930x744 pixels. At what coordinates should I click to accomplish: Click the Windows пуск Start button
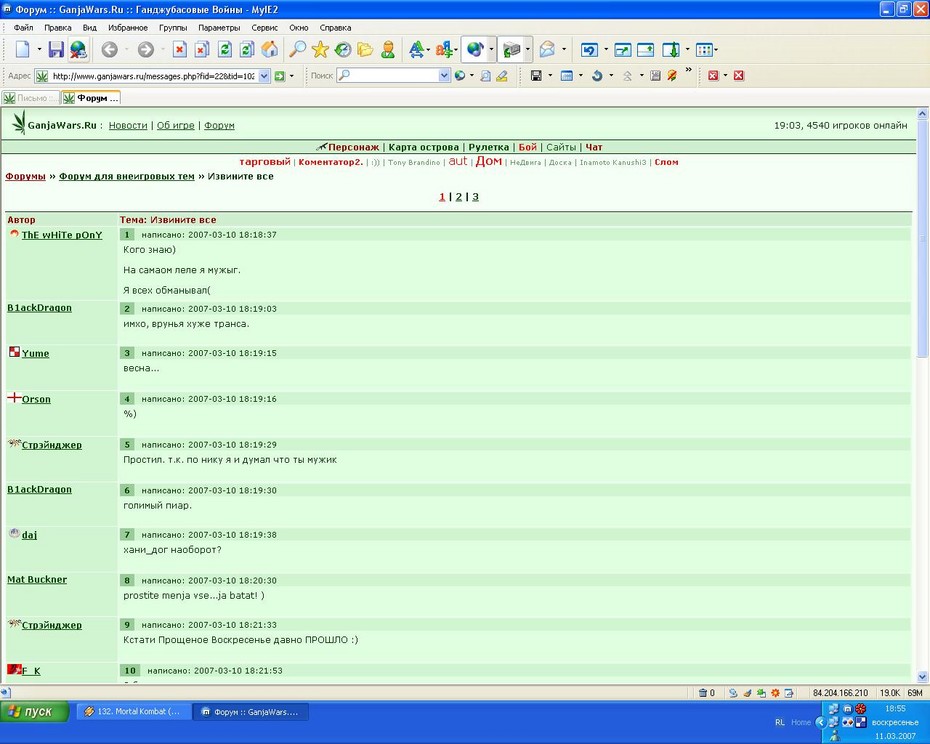pos(34,711)
